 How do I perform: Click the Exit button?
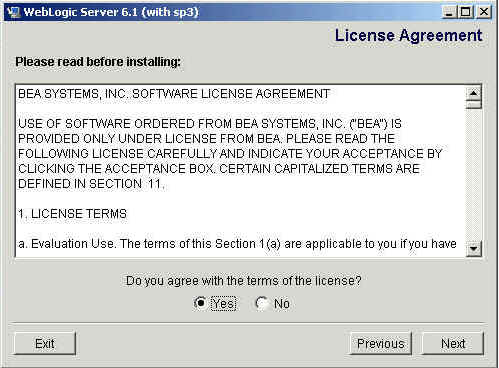45,343
